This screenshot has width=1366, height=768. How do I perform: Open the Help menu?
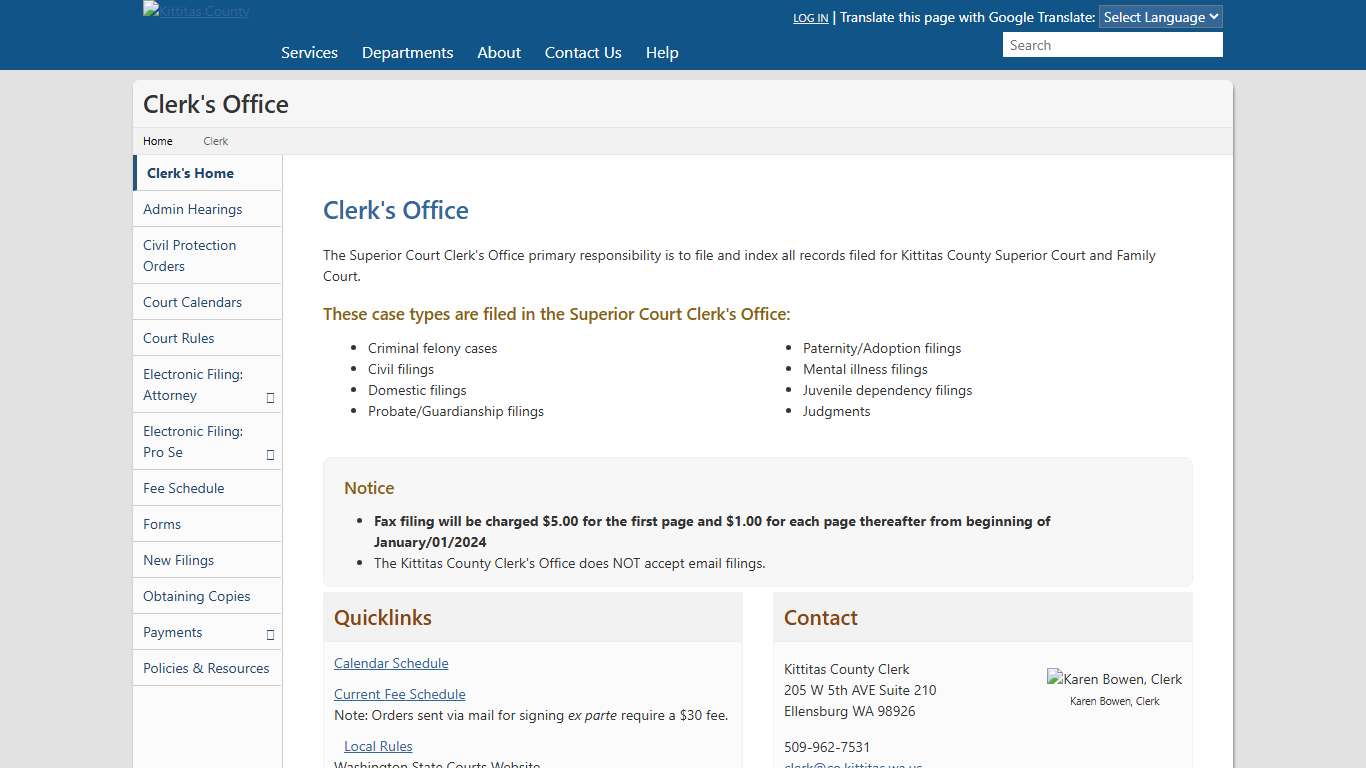pyautogui.click(x=661, y=52)
